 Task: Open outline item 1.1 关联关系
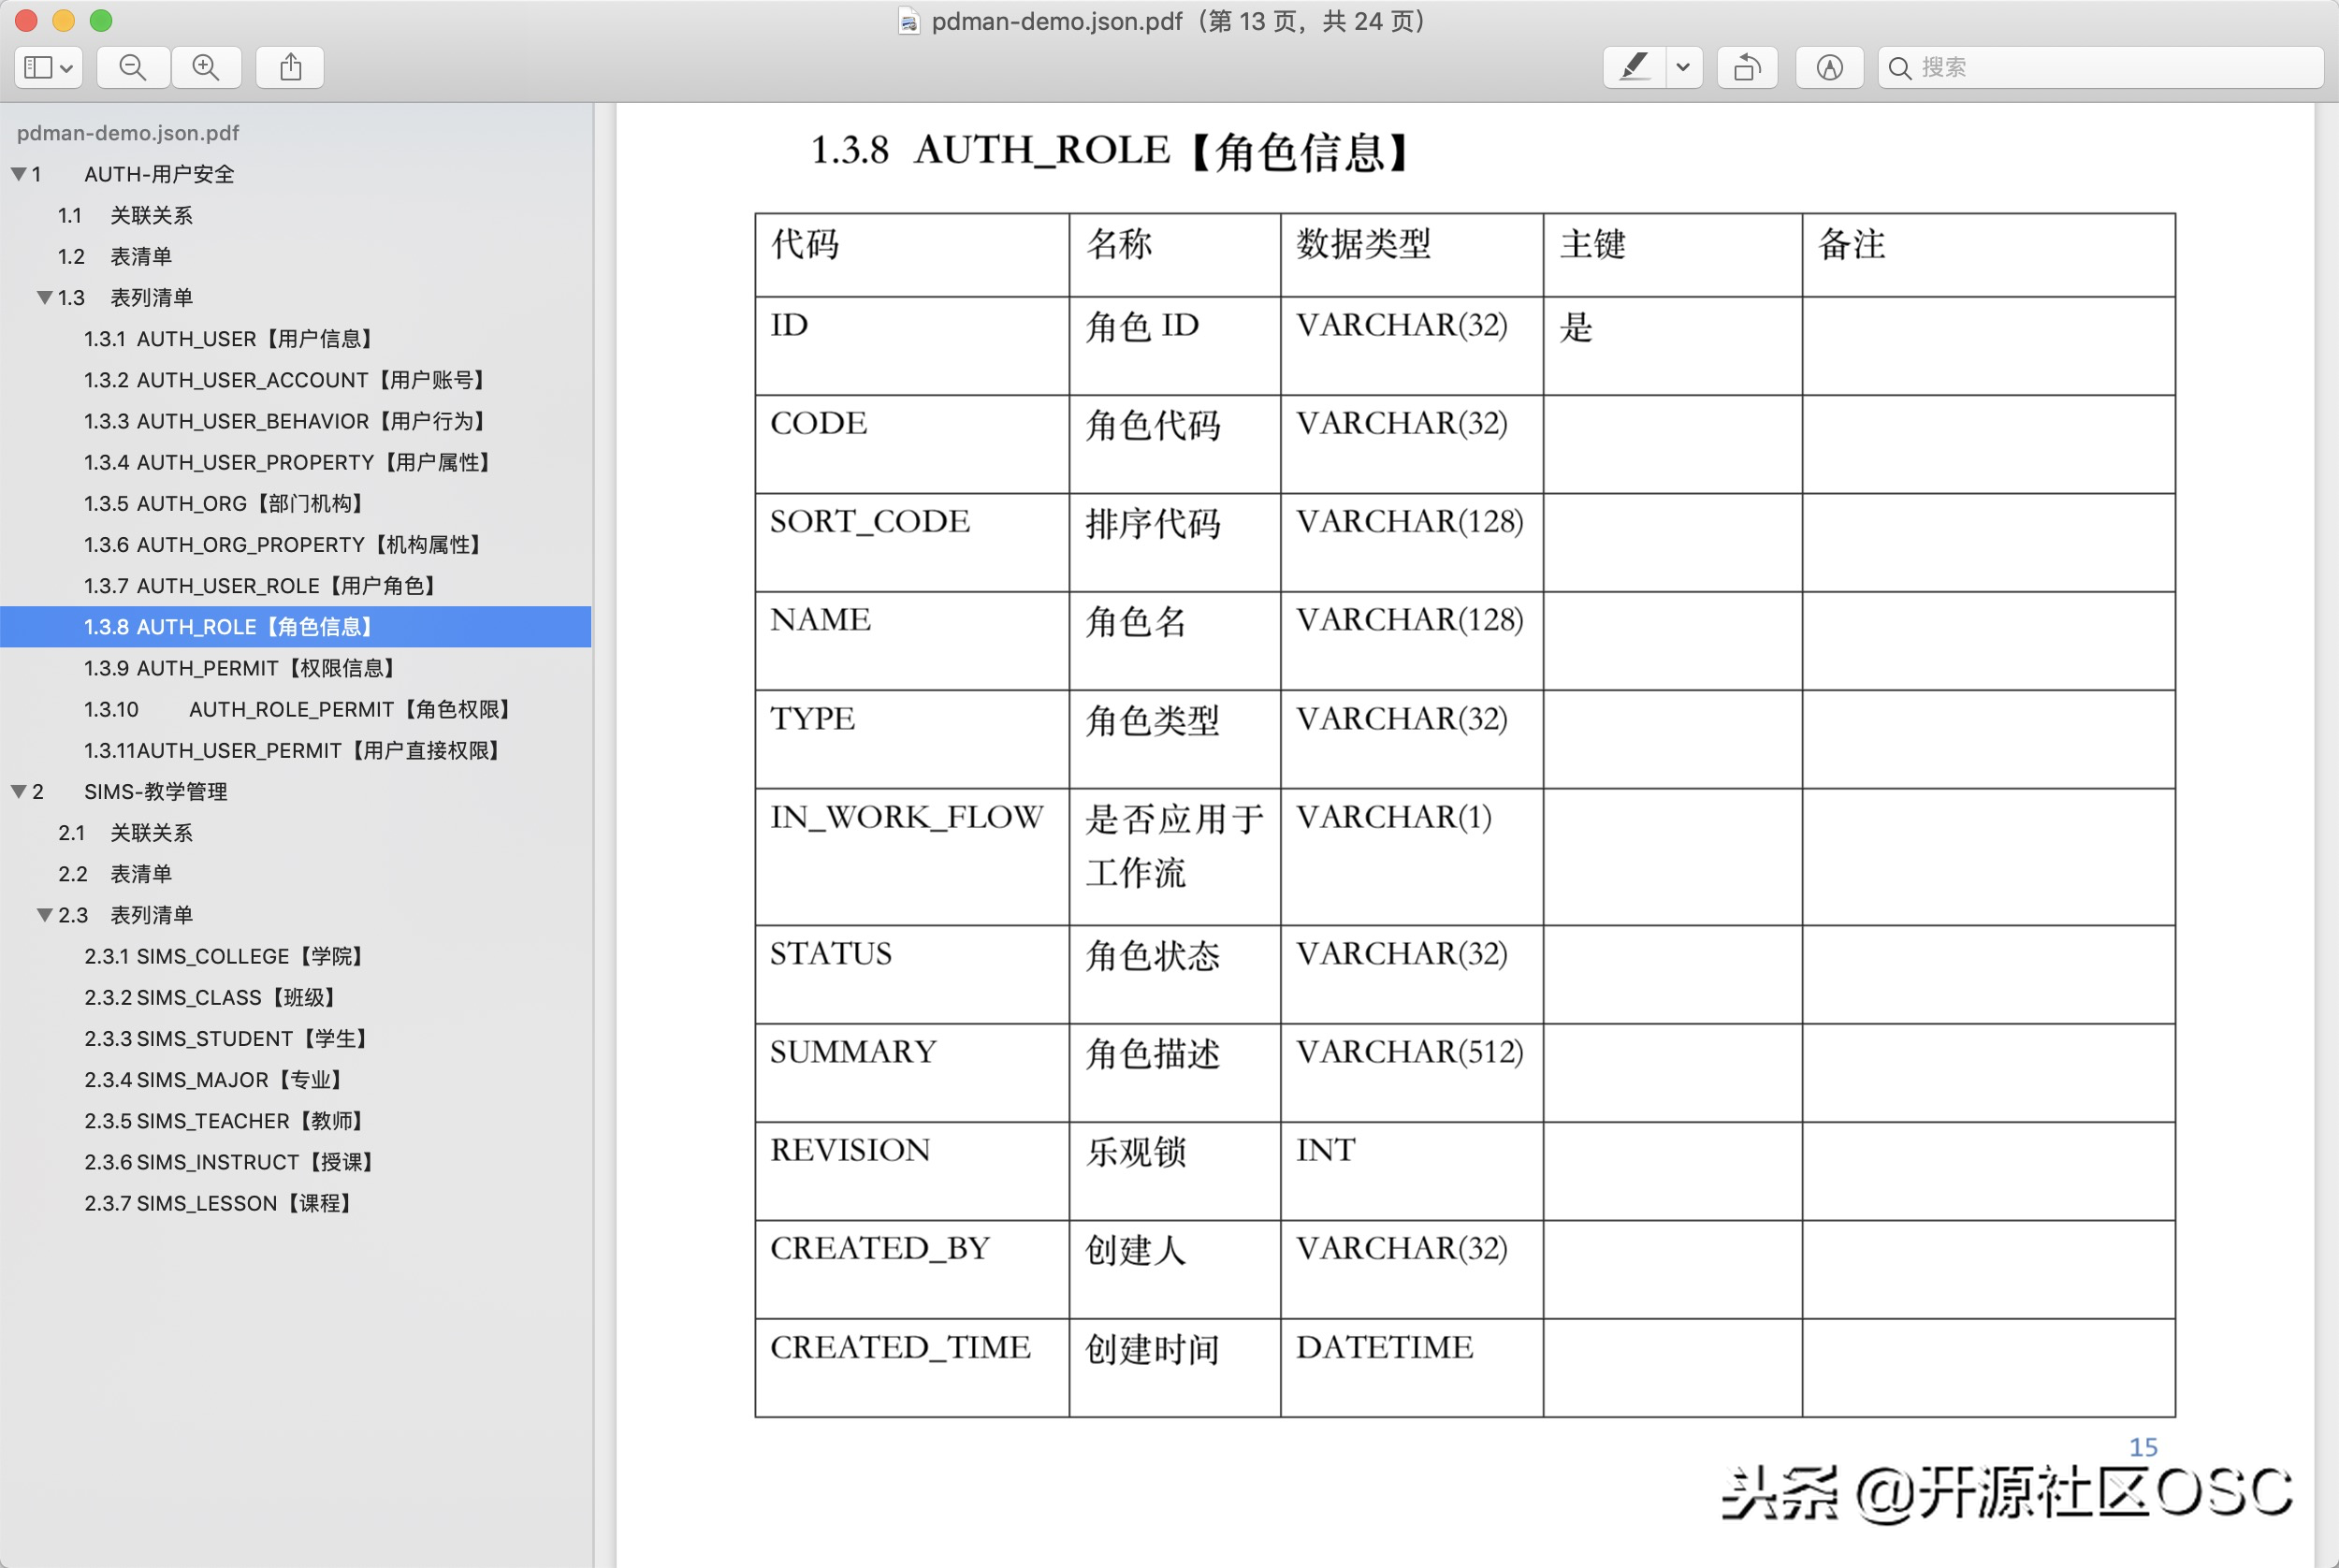click(125, 215)
